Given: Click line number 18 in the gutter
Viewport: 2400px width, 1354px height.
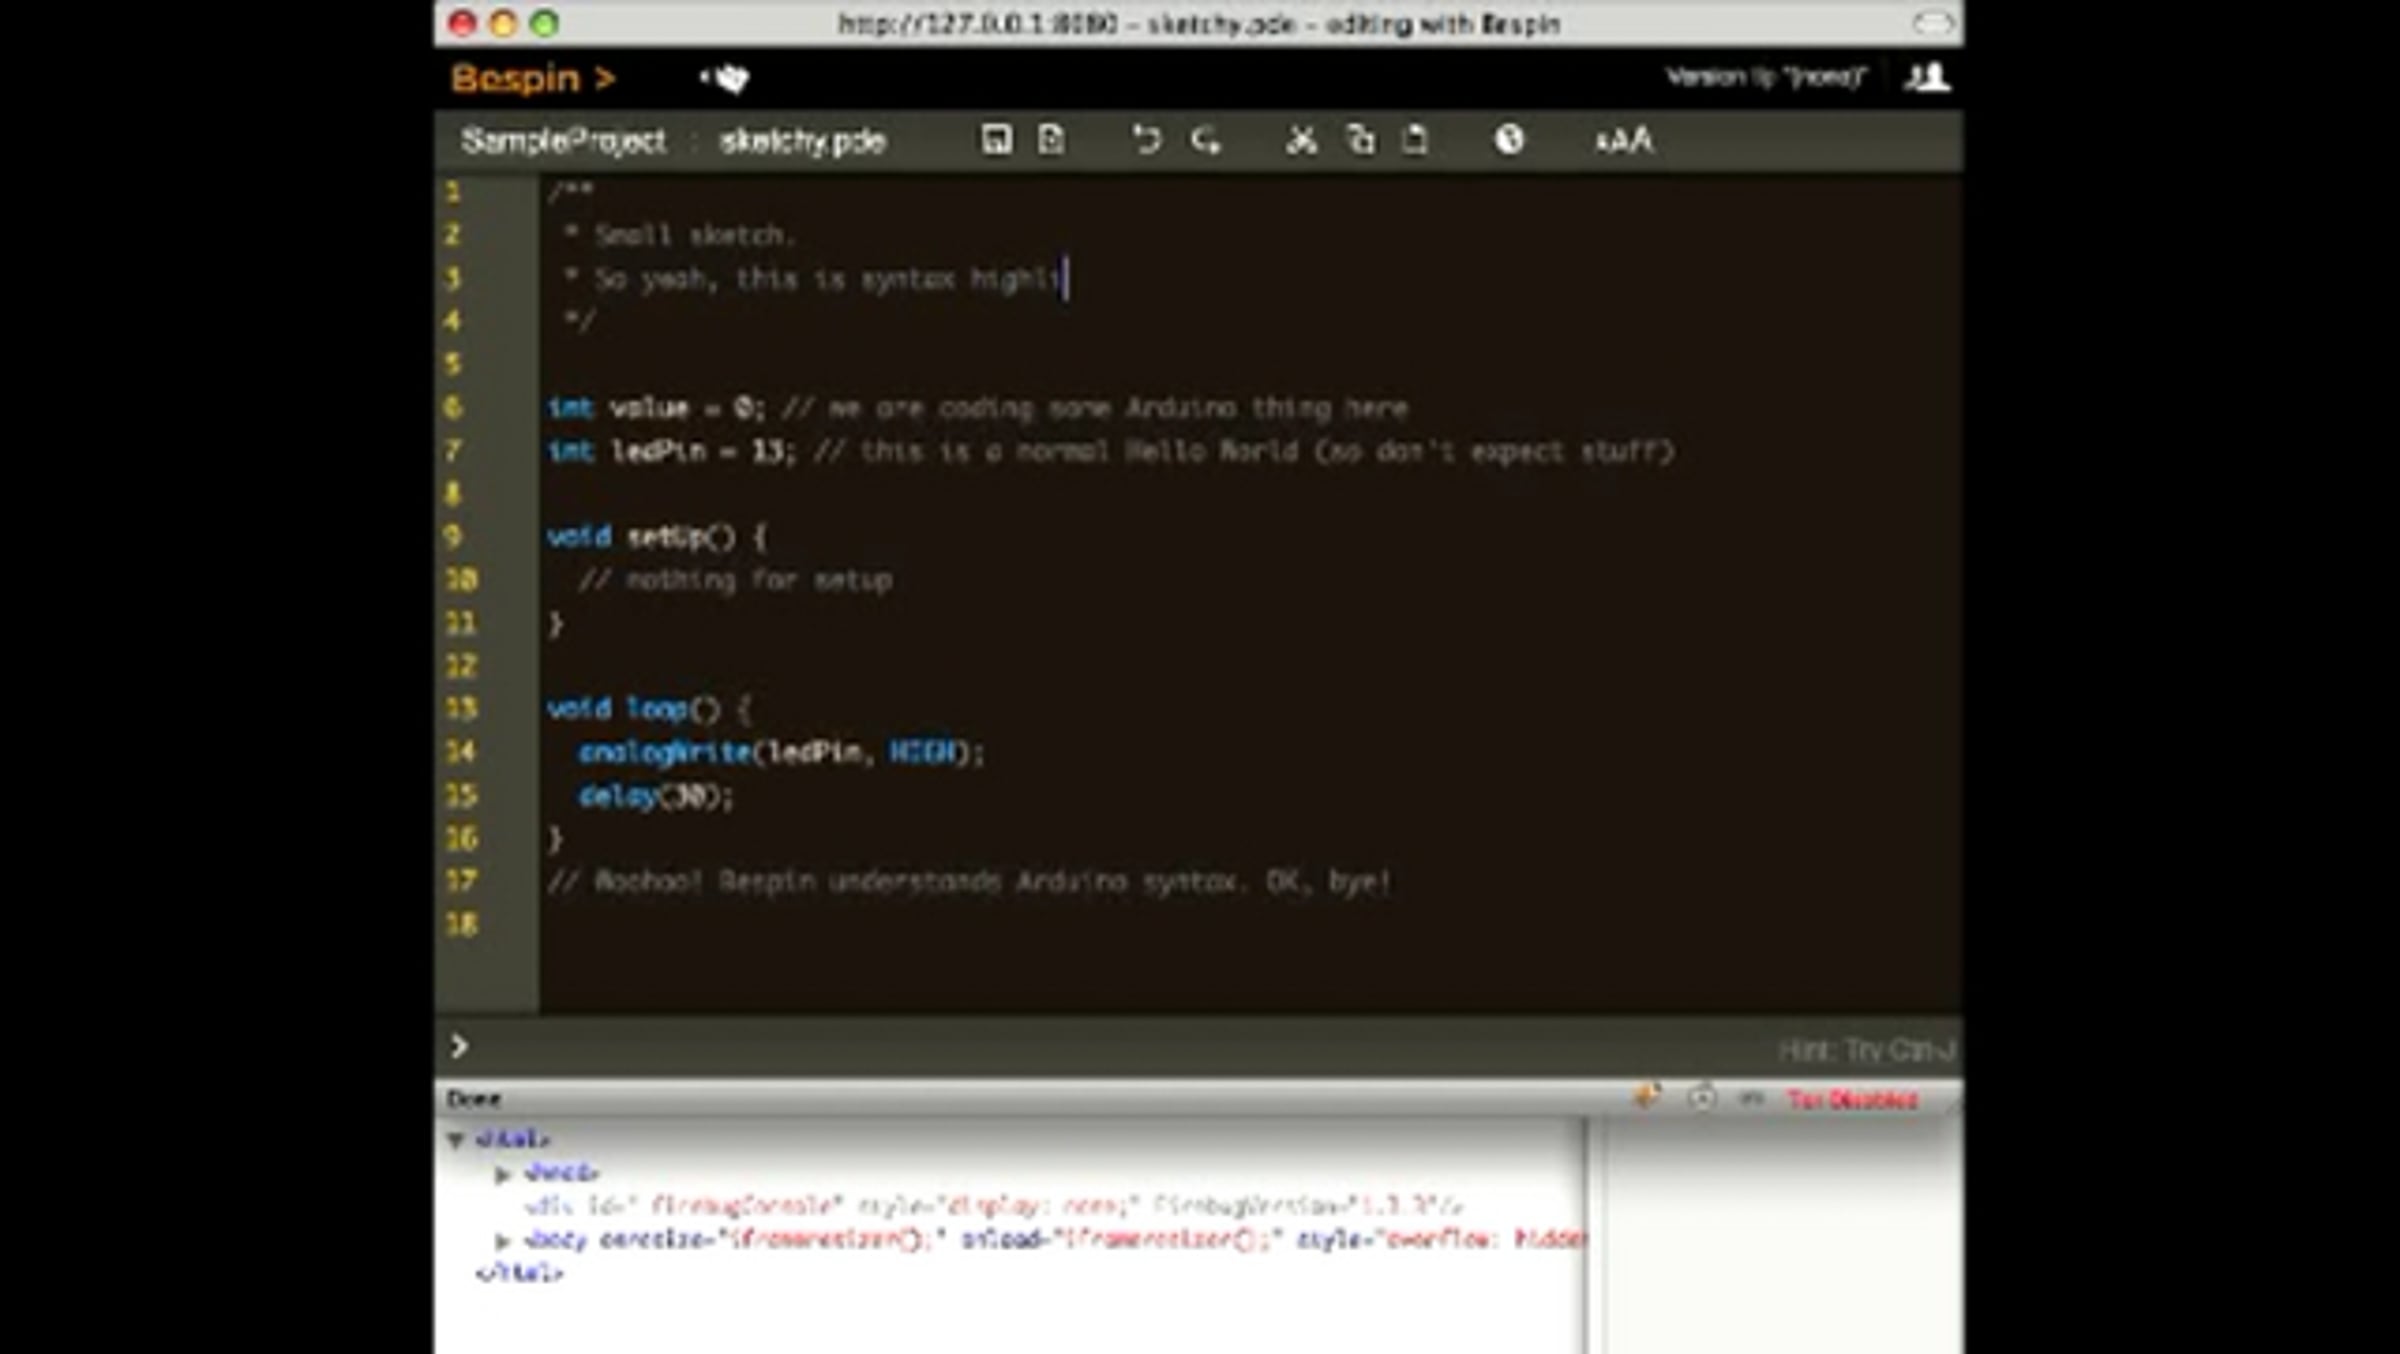Looking at the screenshot, I should click(x=461, y=923).
